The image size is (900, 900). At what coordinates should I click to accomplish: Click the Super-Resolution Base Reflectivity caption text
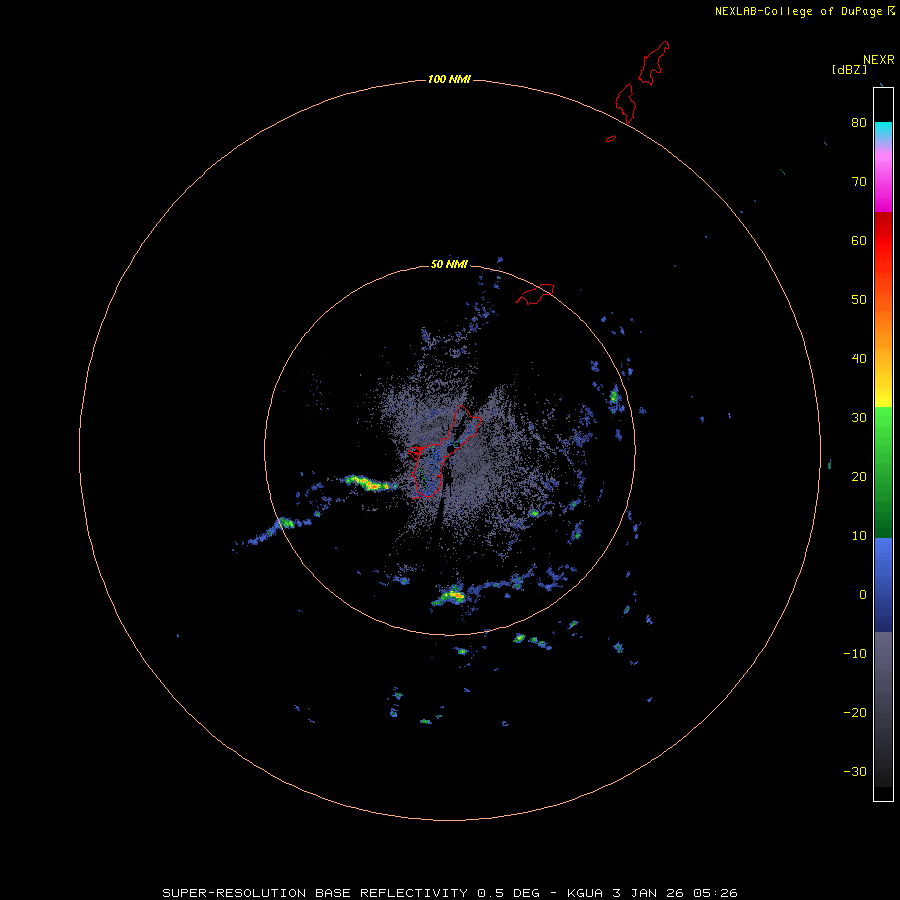tap(449, 893)
